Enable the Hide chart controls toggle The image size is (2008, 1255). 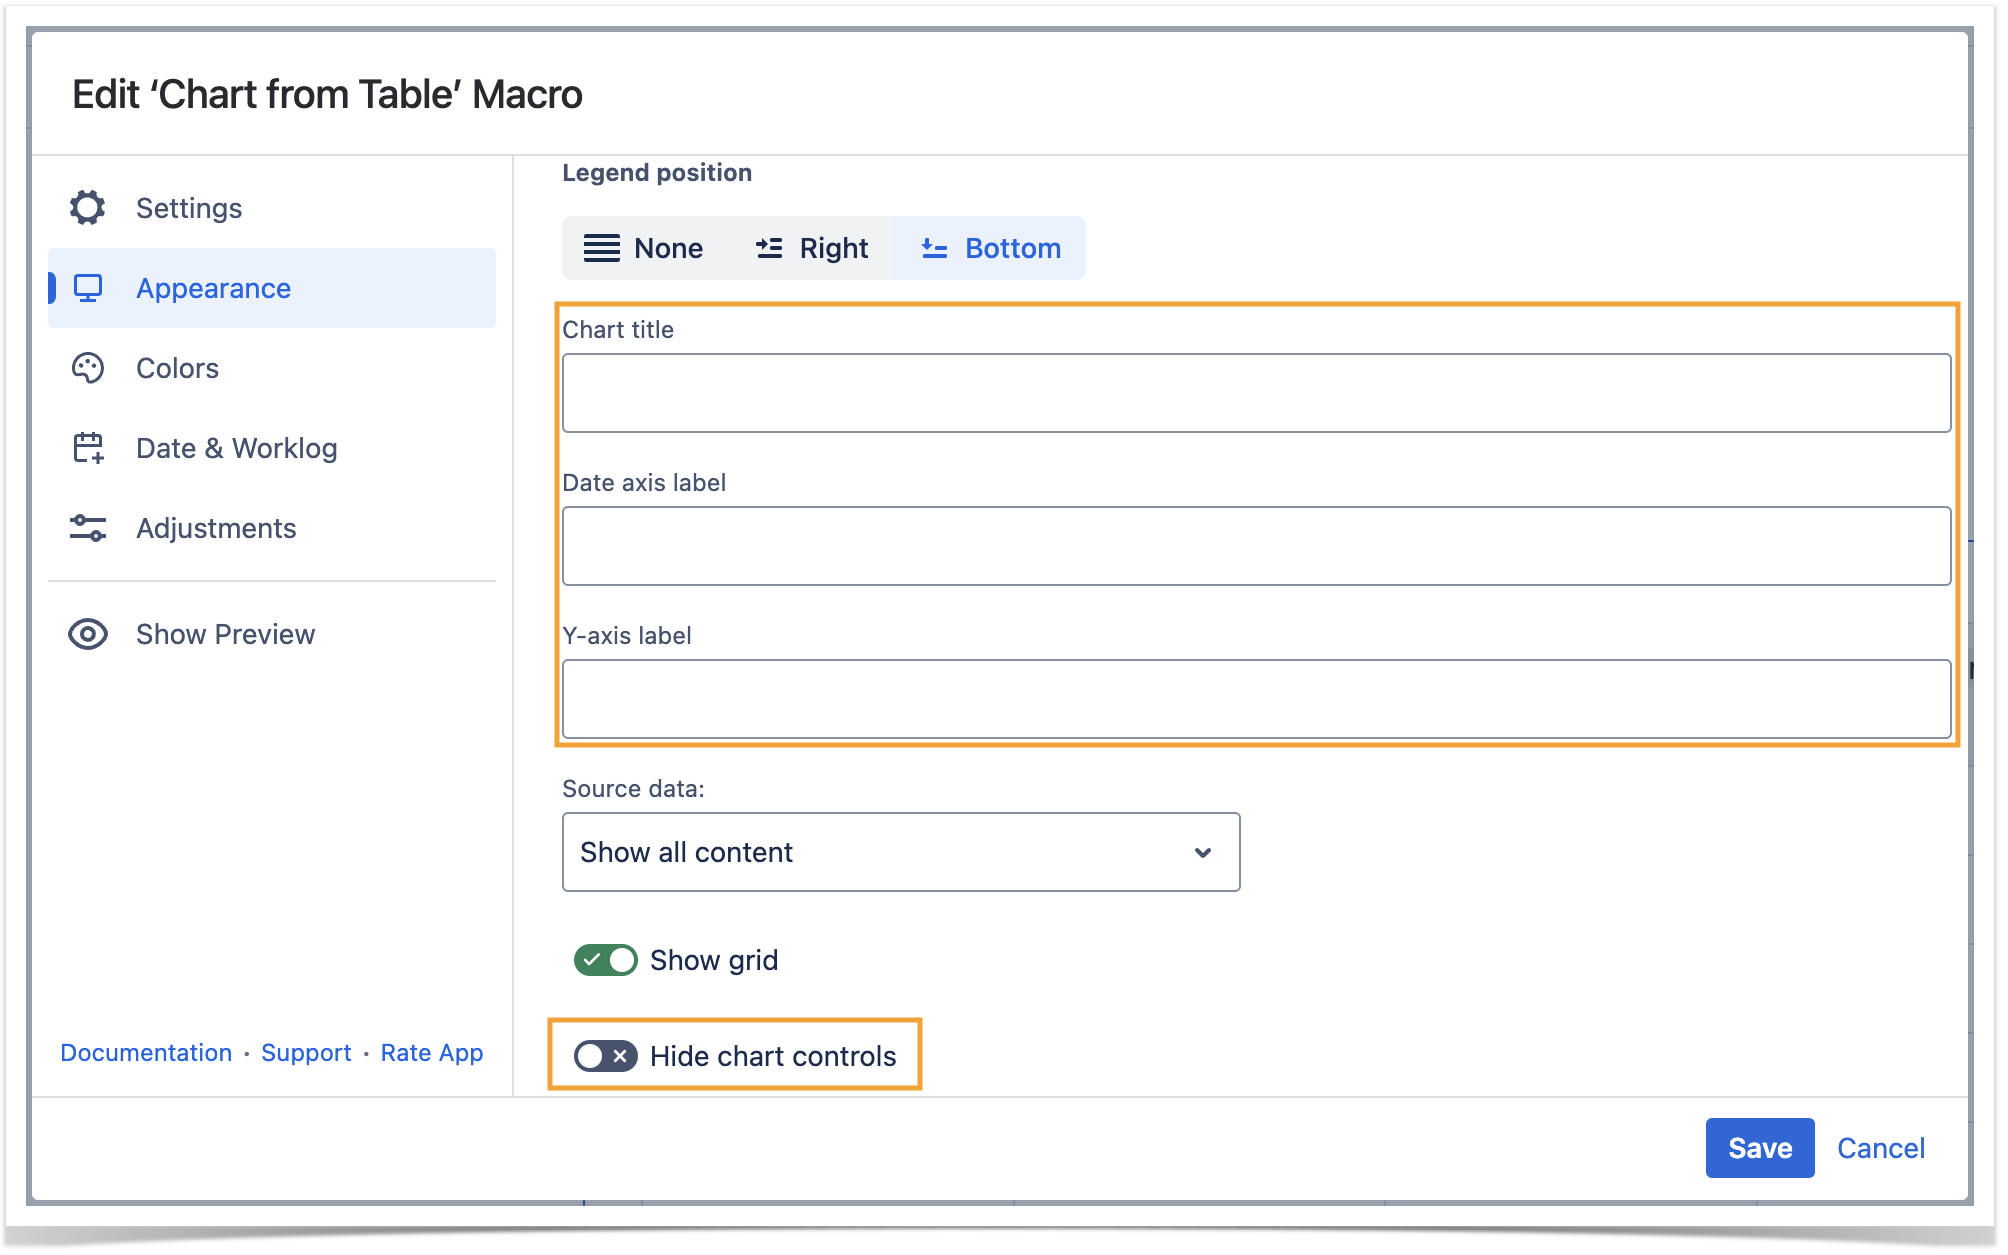[605, 1056]
